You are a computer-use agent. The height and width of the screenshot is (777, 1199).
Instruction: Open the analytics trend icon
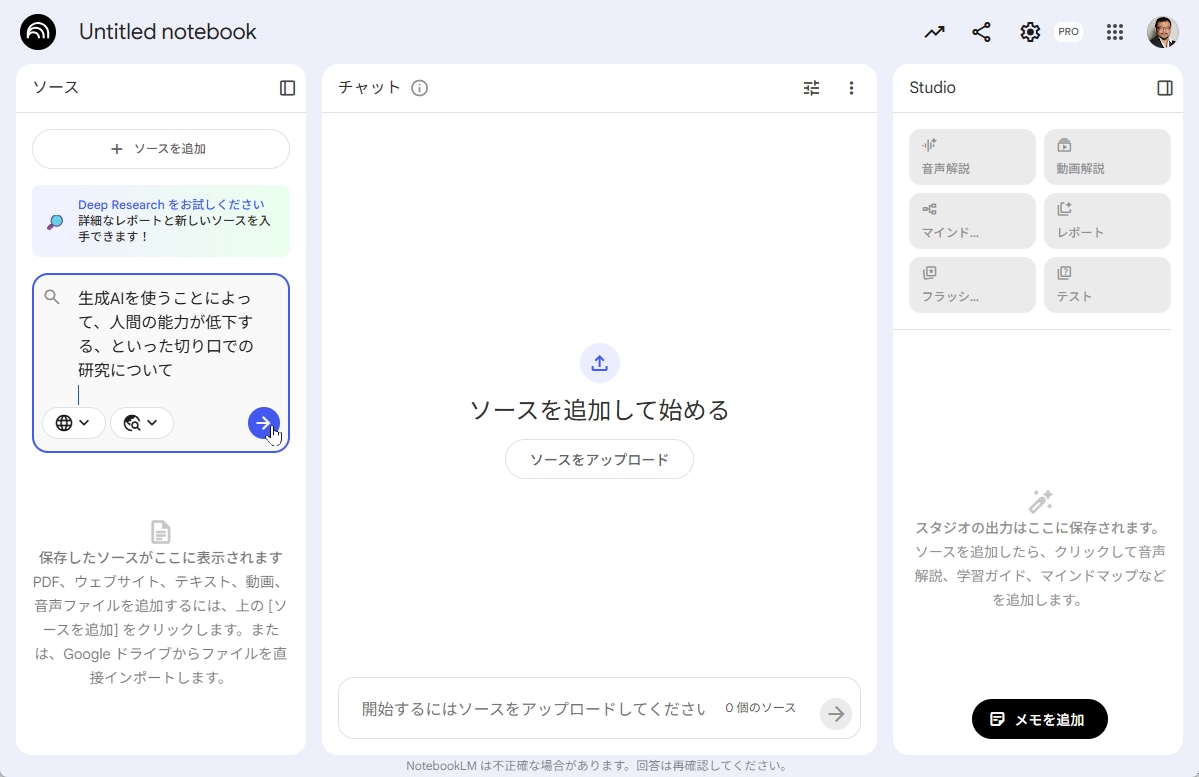pyautogui.click(x=934, y=32)
